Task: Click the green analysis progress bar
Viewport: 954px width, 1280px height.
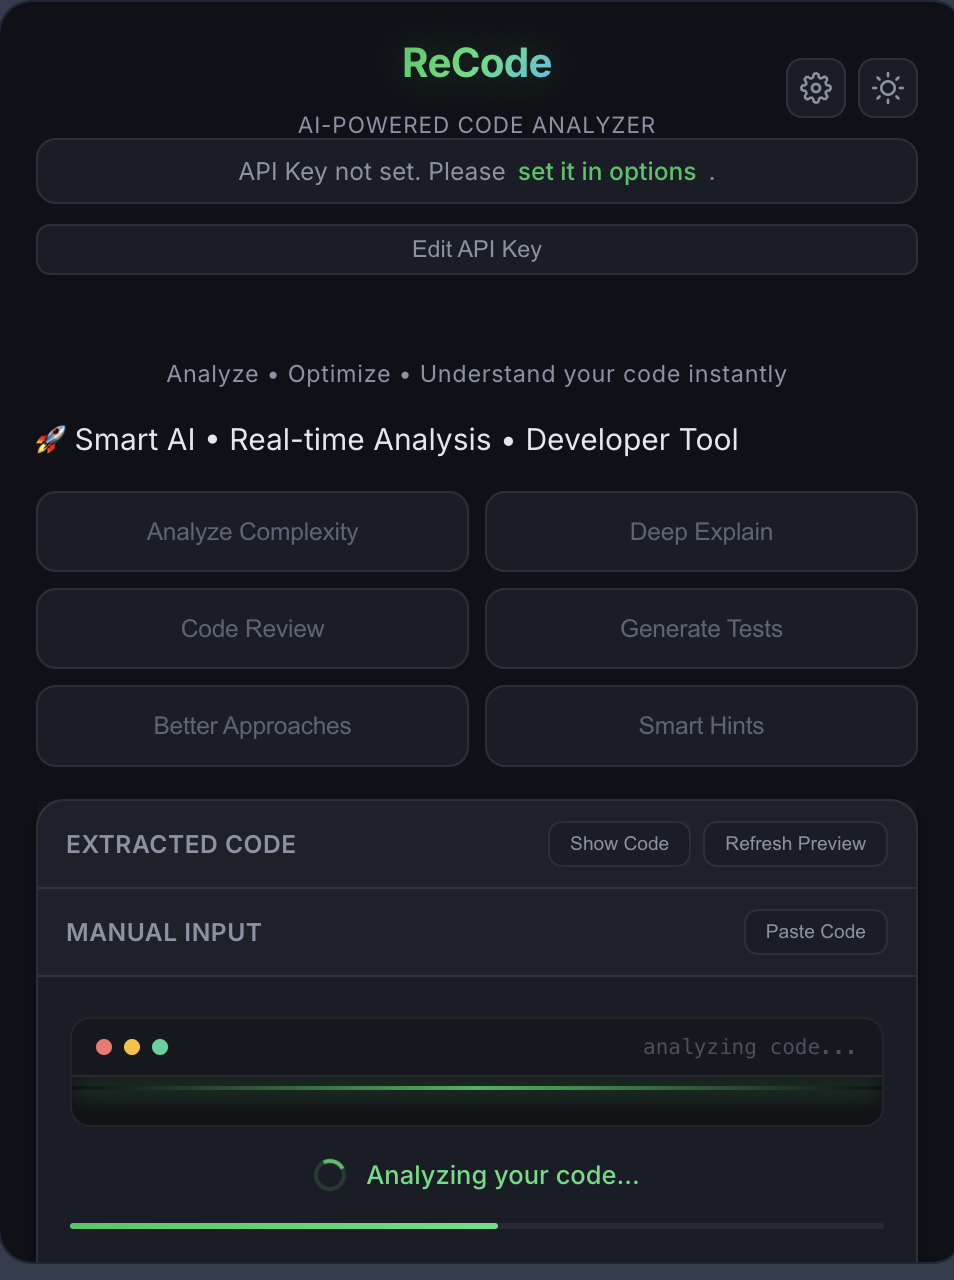Action: (284, 1225)
